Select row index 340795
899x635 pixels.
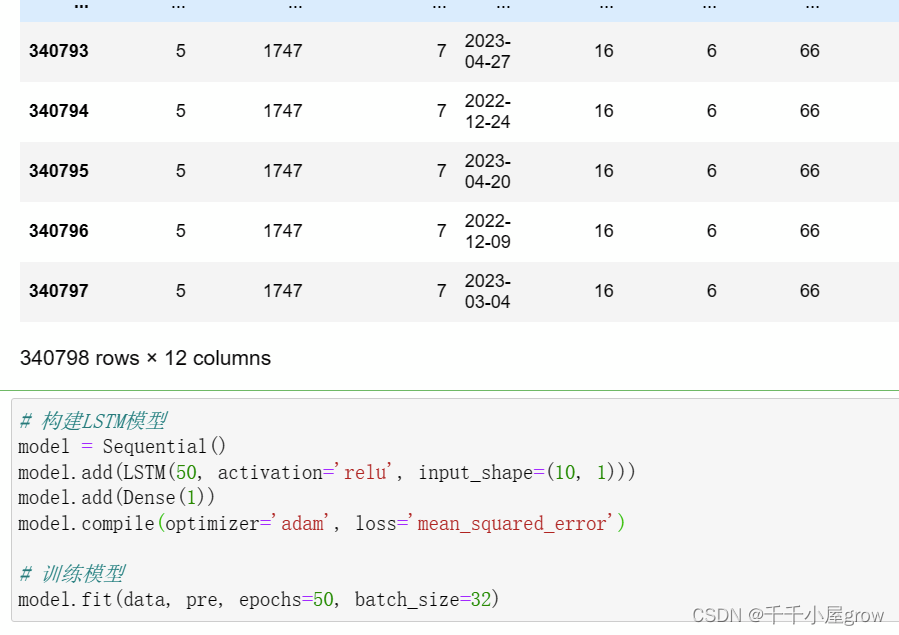(59, 171)
